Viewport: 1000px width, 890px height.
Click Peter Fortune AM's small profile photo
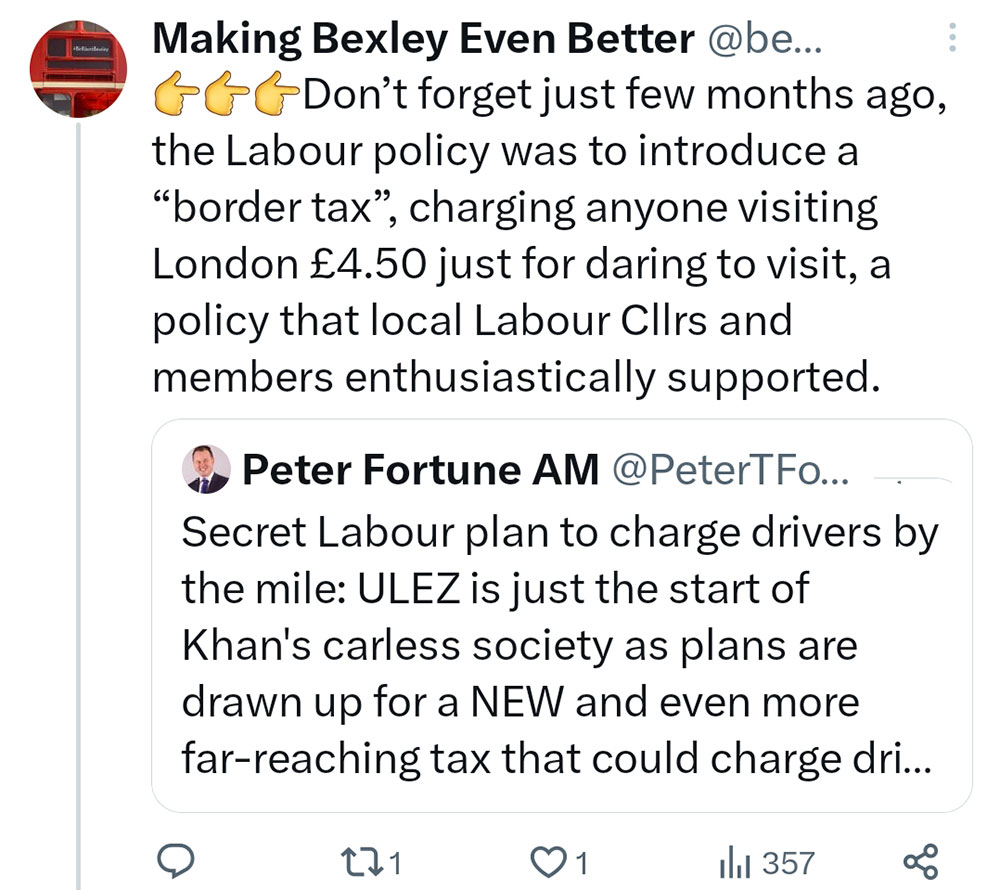207,469
